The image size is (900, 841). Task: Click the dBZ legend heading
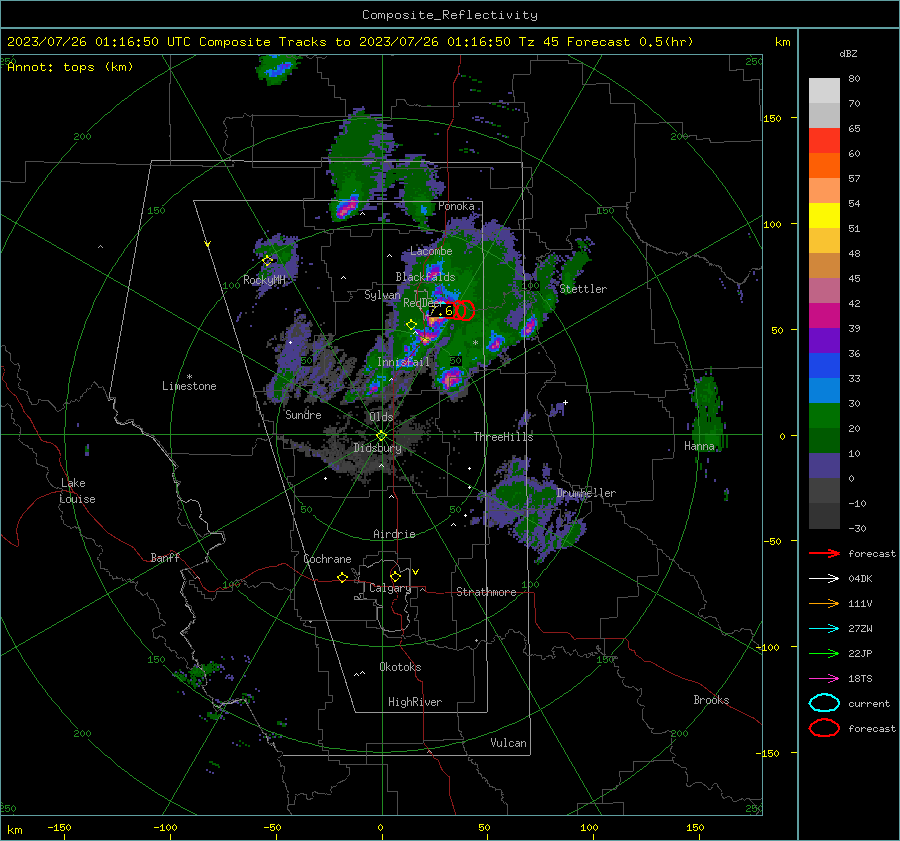coord(848,54)
